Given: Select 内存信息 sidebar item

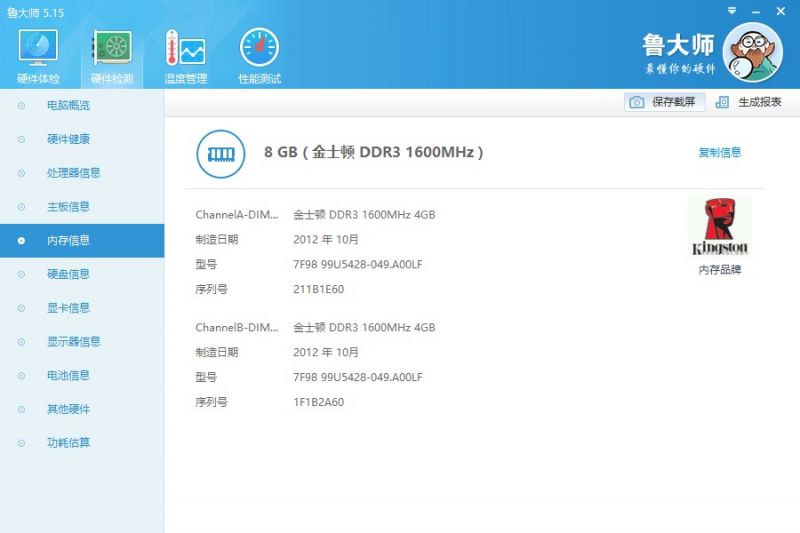Looking at the screenshot, I should [82, 241].
